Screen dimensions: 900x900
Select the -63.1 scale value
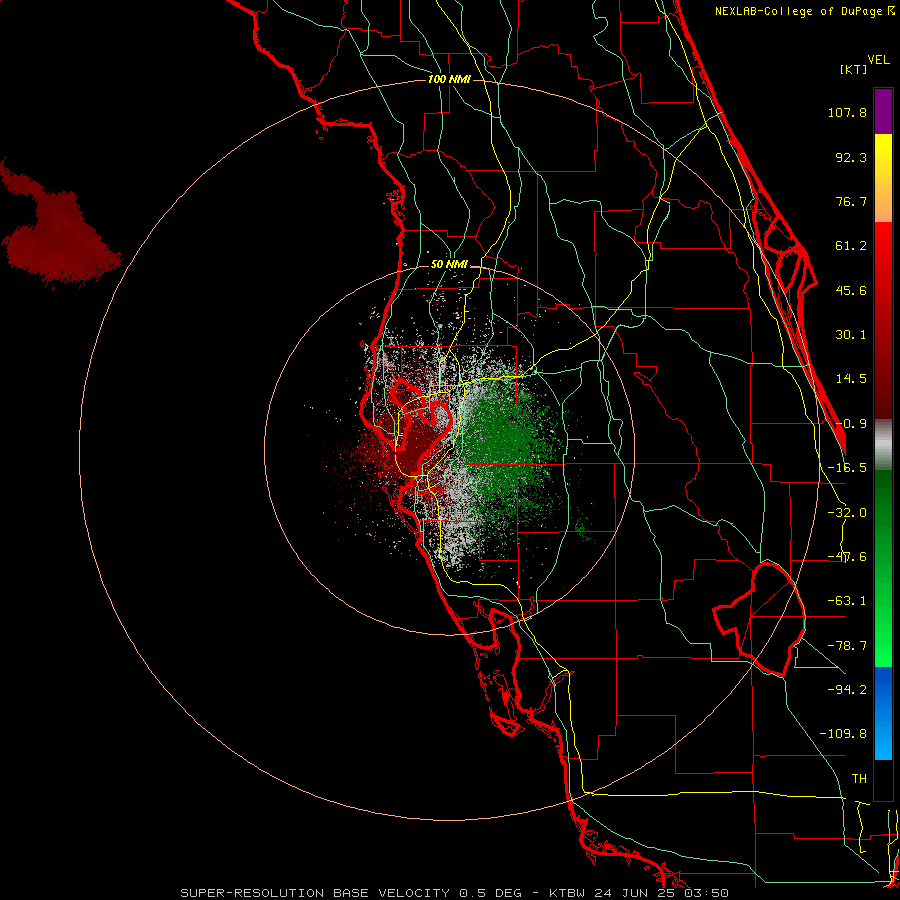[x=847, y=601]
